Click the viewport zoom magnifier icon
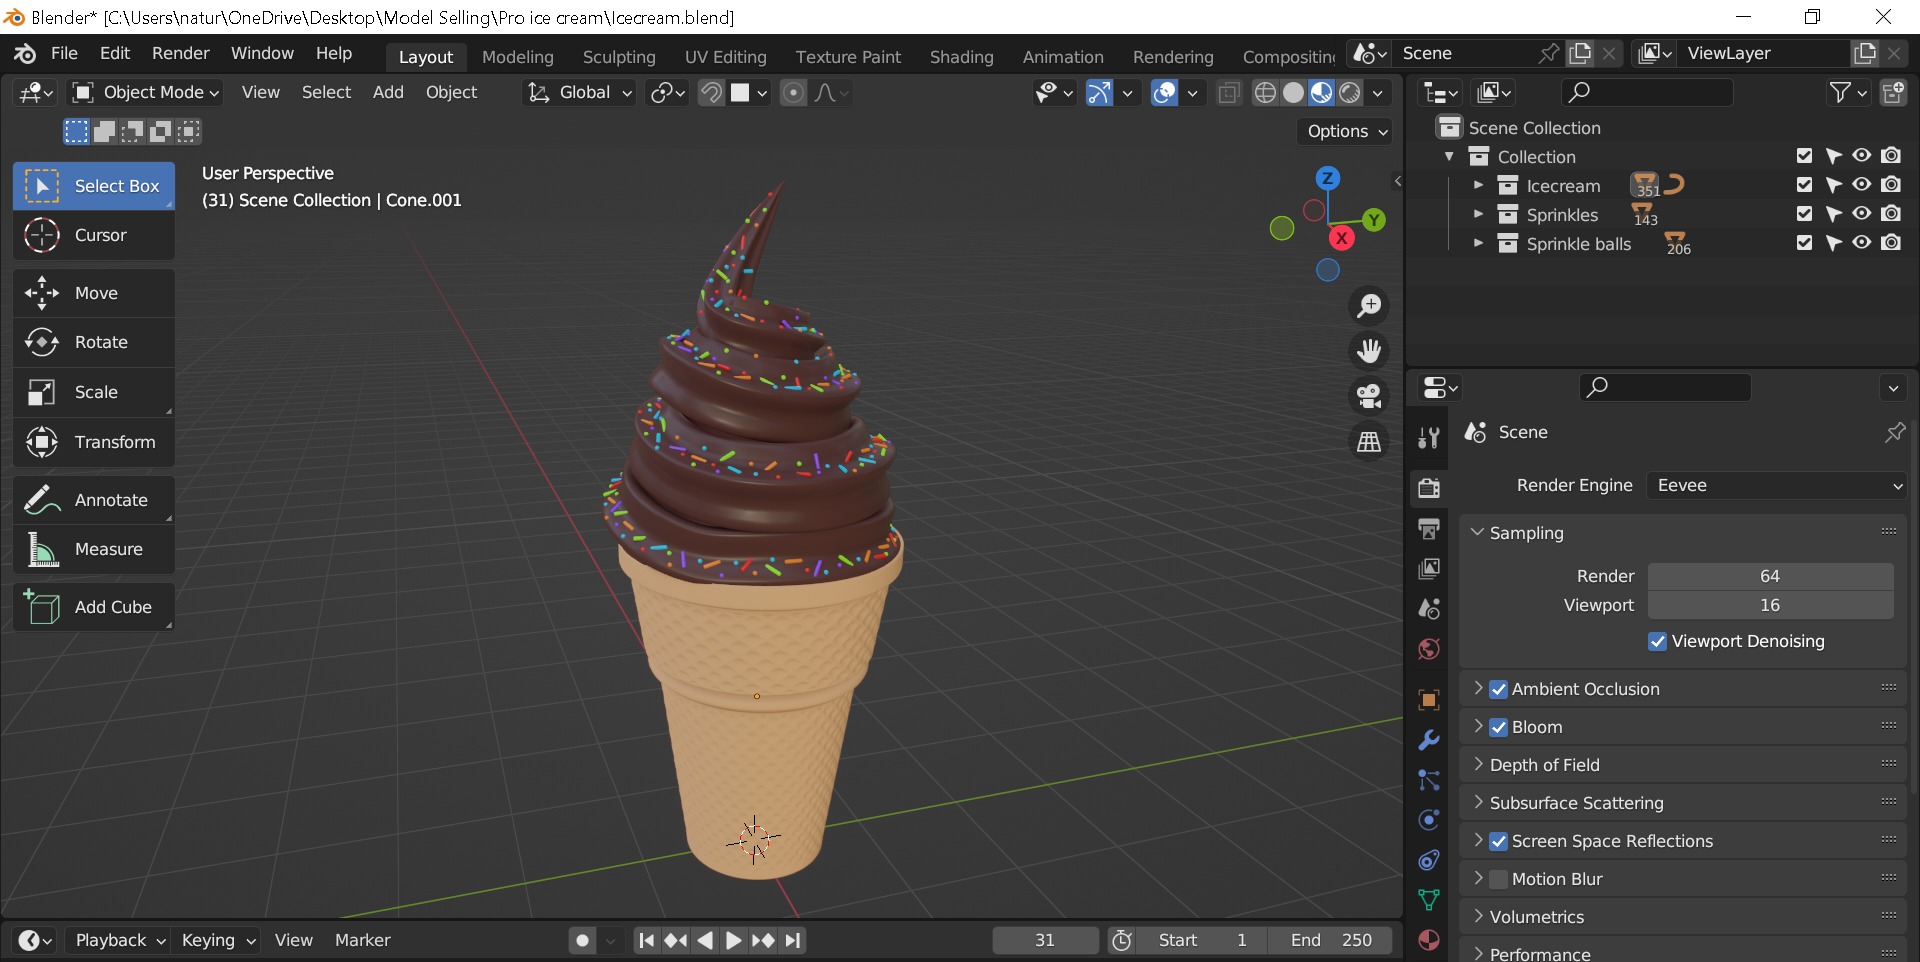 pos(1369,306)
